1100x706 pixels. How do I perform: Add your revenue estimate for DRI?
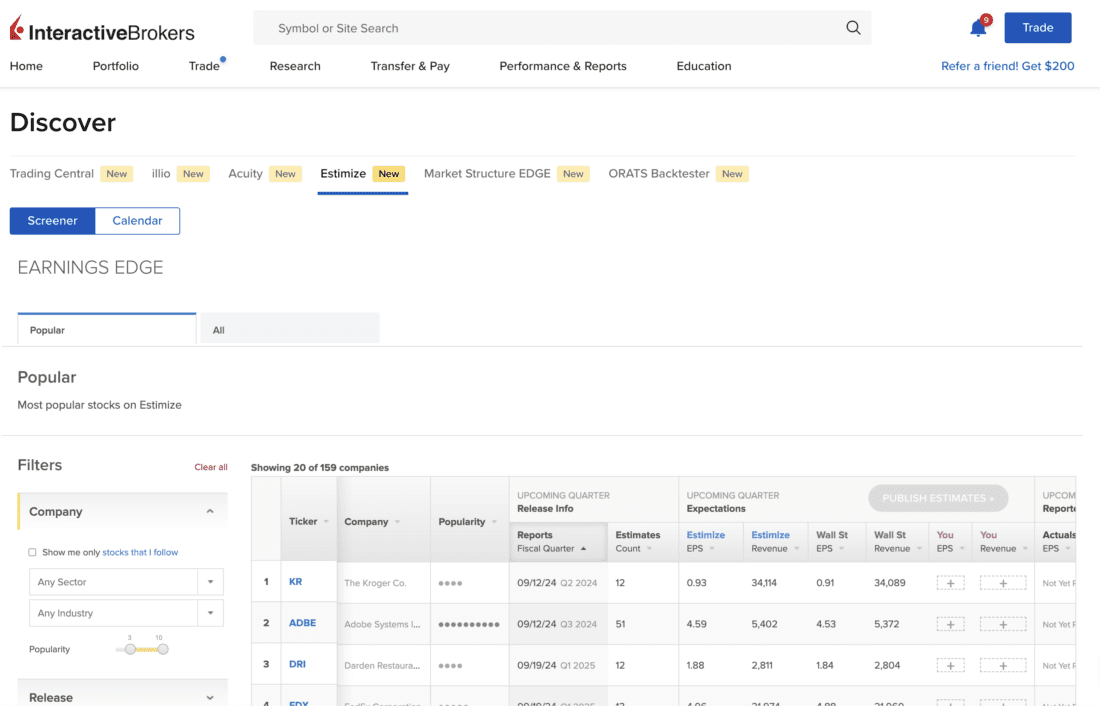click(x=1003, y=666)
